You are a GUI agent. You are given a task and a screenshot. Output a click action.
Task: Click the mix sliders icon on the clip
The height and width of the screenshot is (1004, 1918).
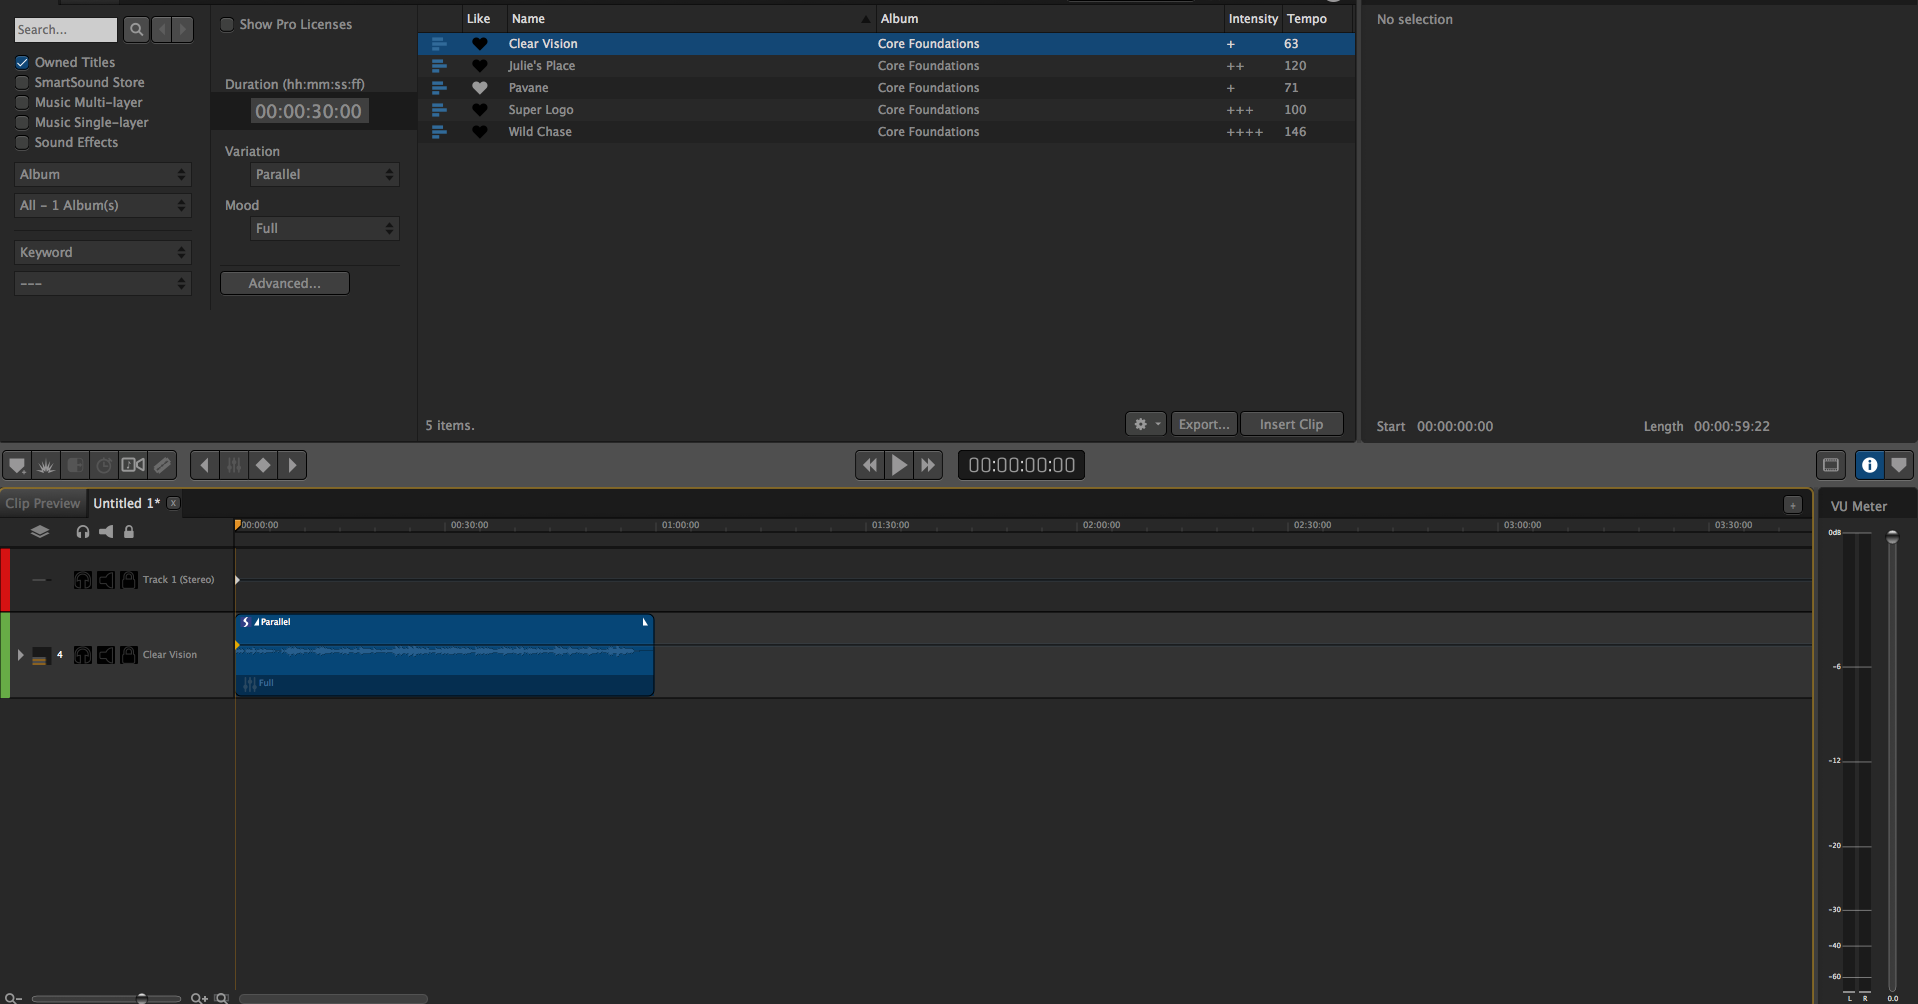[249, 684]
